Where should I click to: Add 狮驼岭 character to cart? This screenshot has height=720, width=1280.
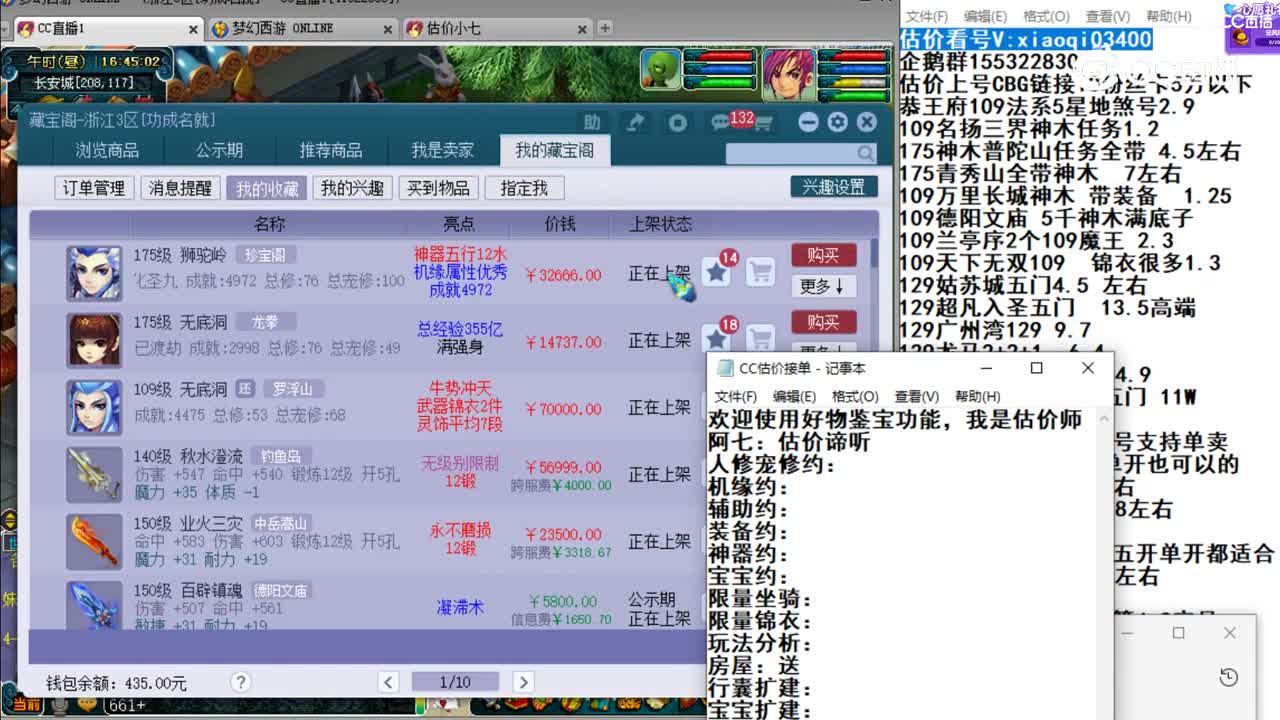coord(760,271)
